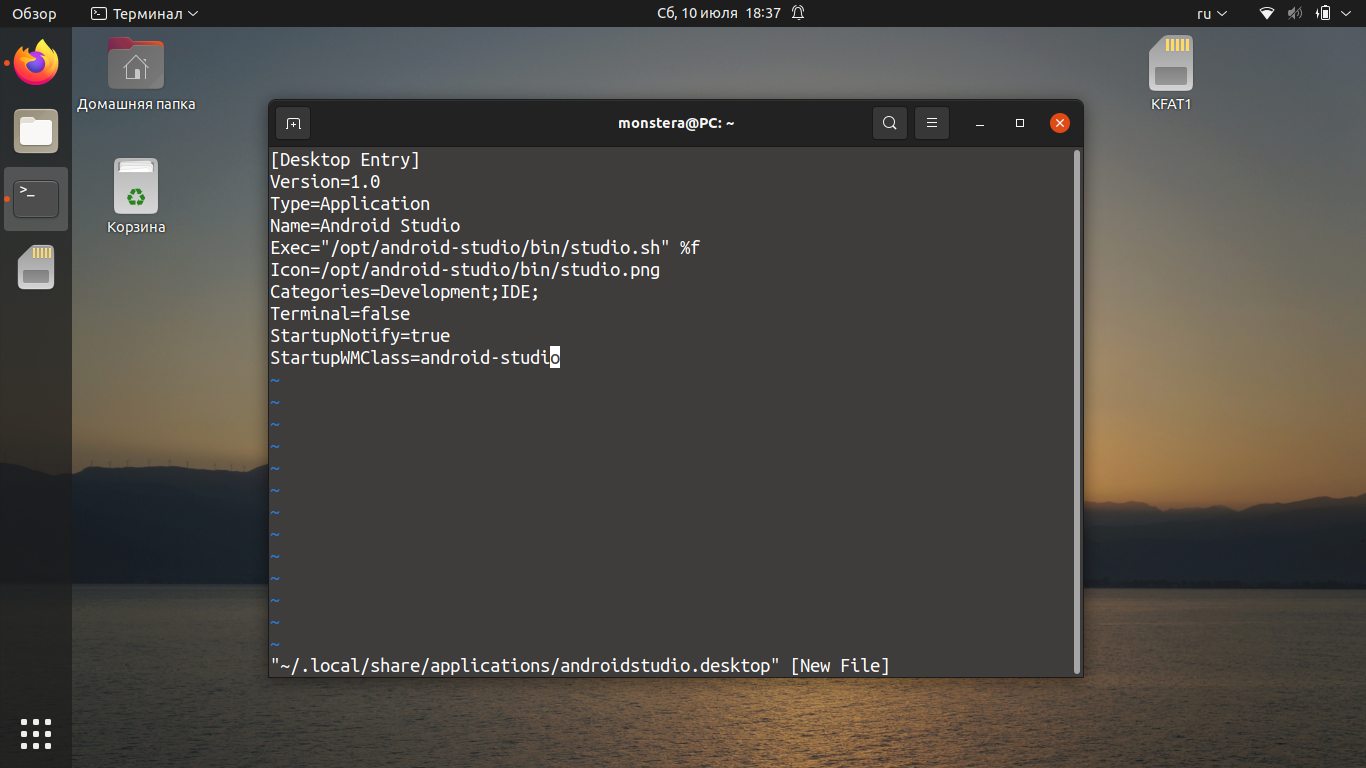Open the Files app in the dock
Screen dimensions: 1366x768
tap(36, 131)
